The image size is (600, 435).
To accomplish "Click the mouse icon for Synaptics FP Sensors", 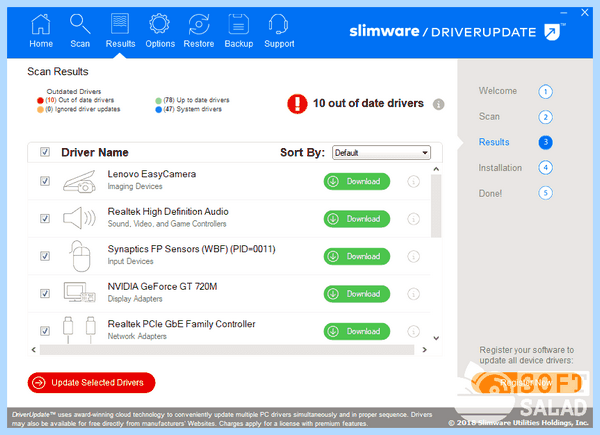I will click(x=80, y=256).
